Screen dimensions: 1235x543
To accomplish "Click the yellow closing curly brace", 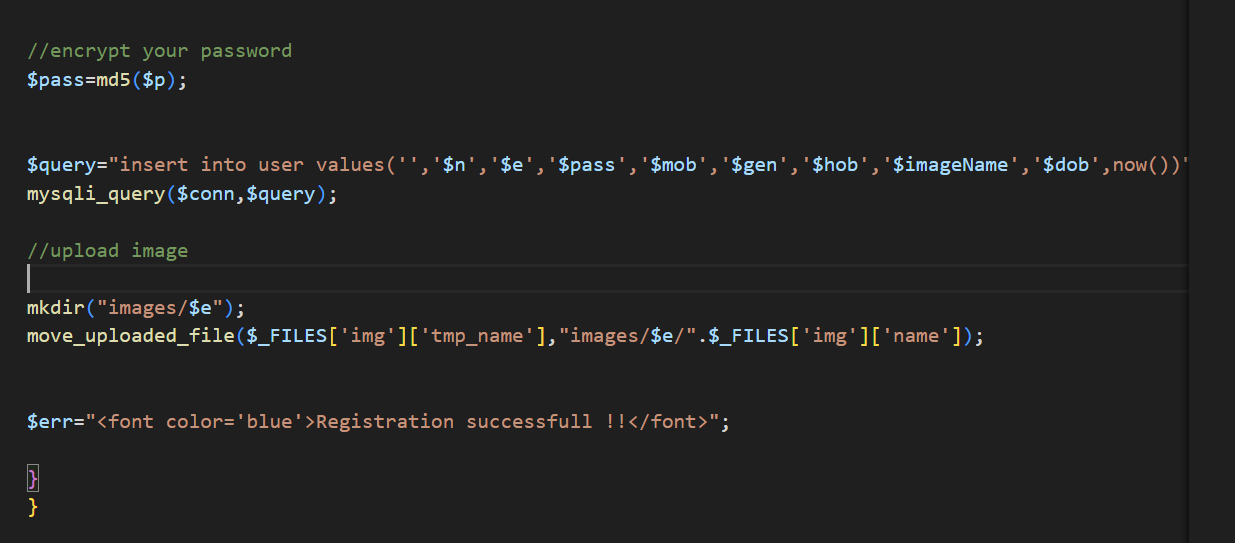I will [x=33, y=508].
